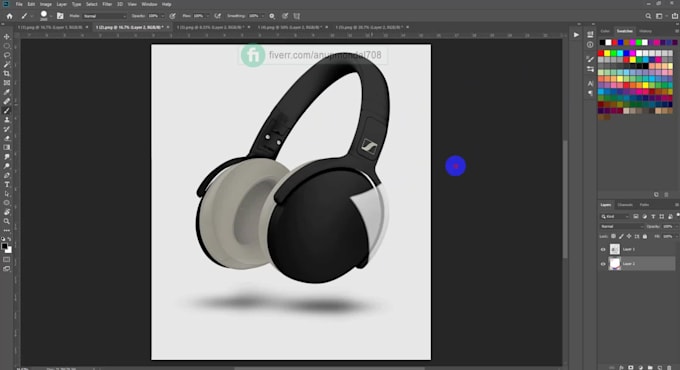Image resolution: width=680 pixels, height=370 pixels.
Task: Select the Lasso tool
Action: [x=7, y=55]
